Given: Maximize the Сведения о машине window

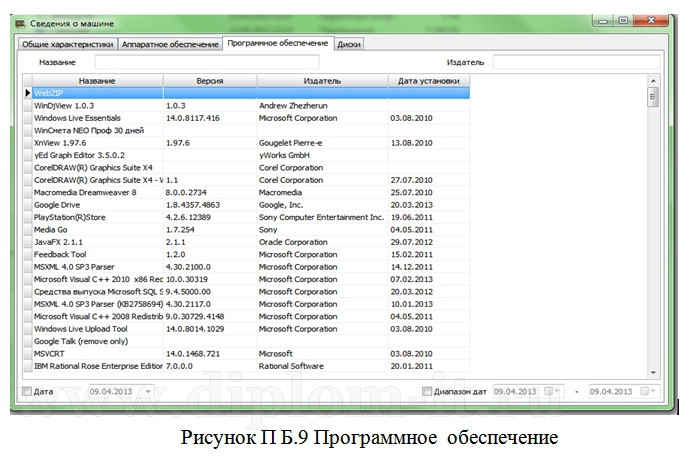Looking at the screenshot, I should [623, 20].
